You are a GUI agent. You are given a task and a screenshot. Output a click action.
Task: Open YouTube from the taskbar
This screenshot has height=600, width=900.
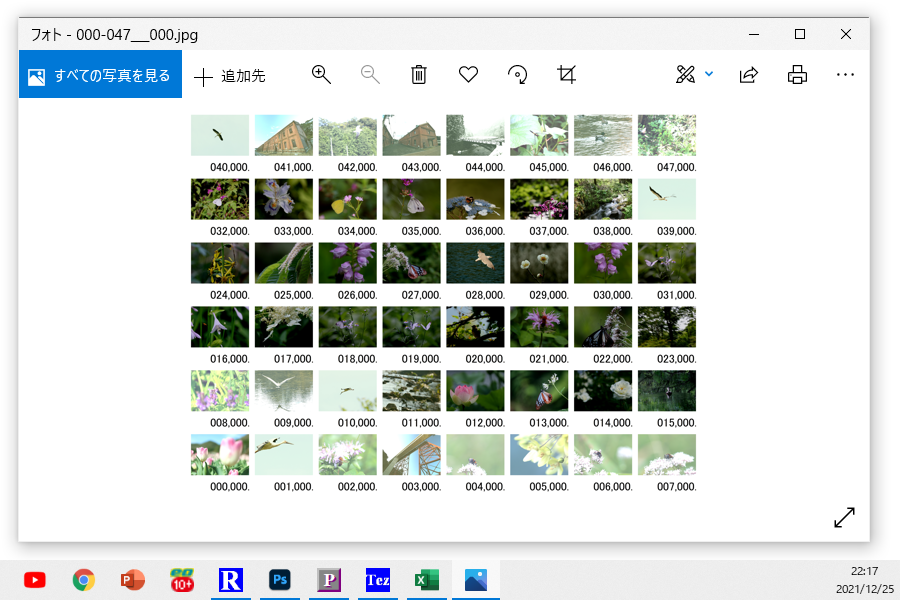point(35,580)
